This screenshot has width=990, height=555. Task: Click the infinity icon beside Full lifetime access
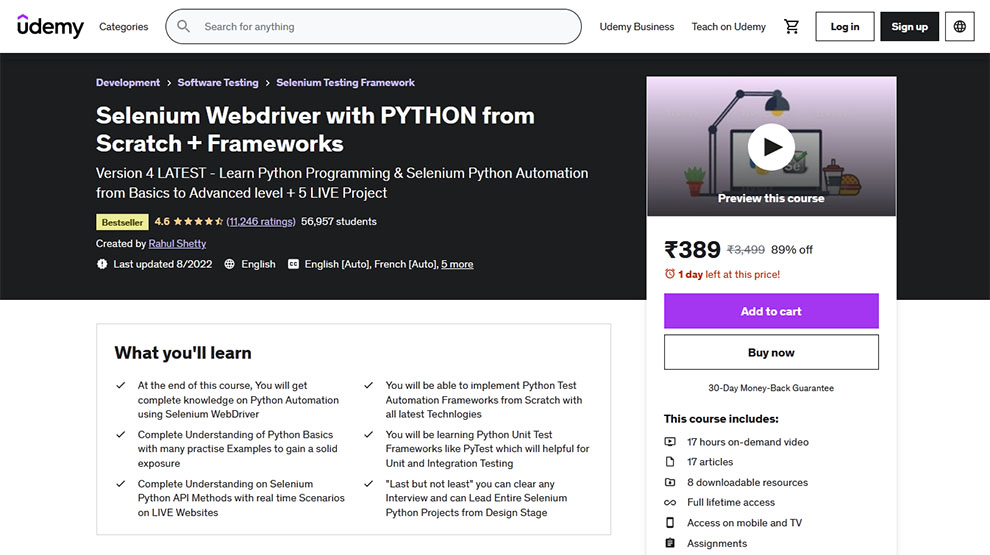[x=670, y=503]
